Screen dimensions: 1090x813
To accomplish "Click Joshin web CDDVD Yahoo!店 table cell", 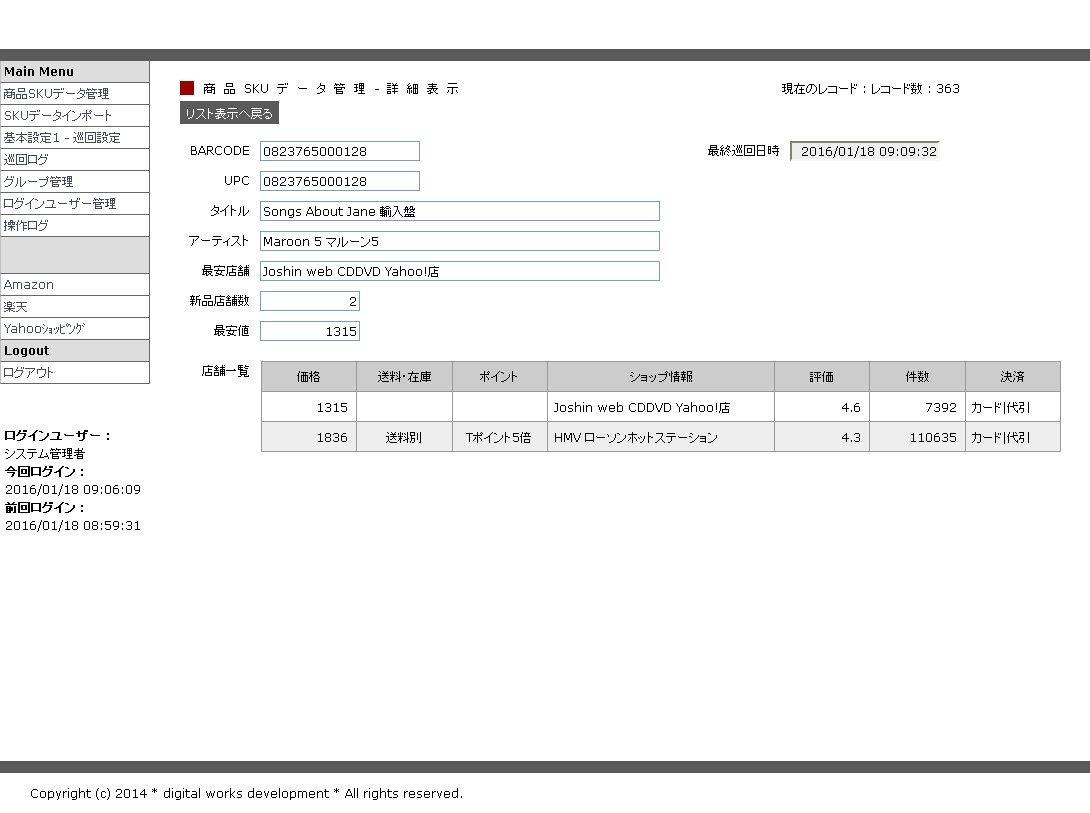I will click(661, 407).
